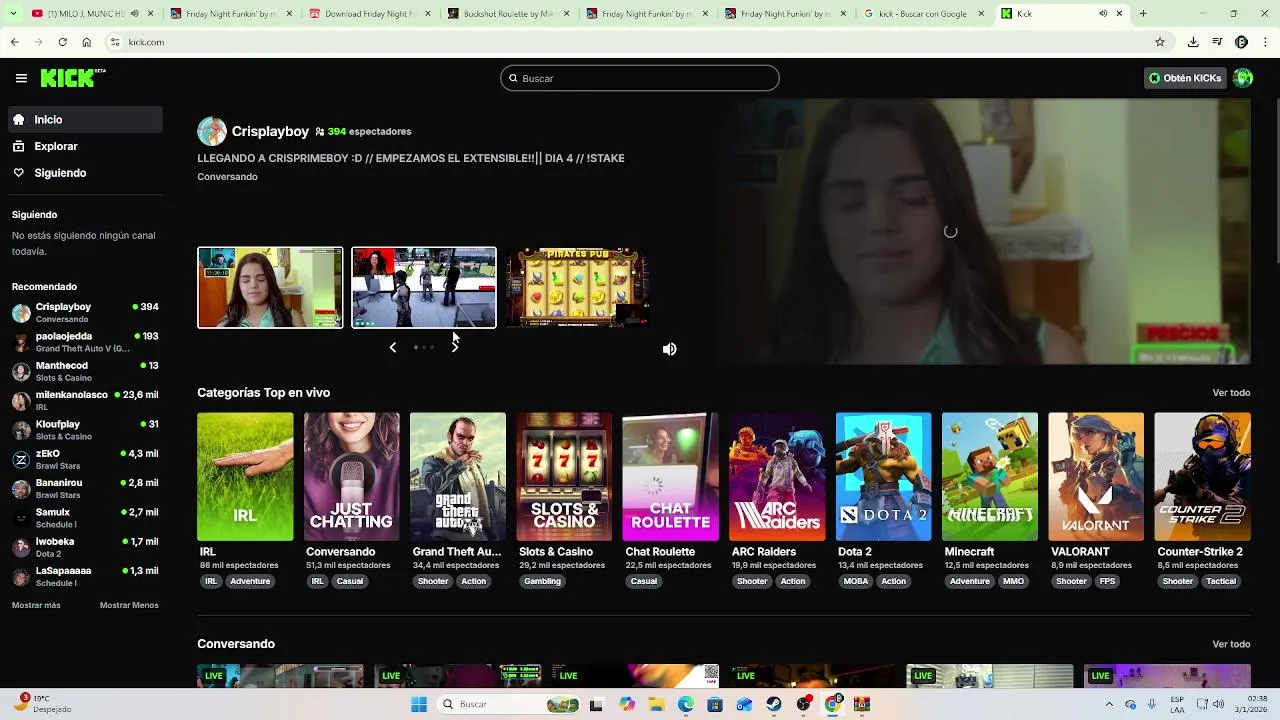1280x720 pixels.
Task: Expand list with Mostrar más
Action: [36, 605]
